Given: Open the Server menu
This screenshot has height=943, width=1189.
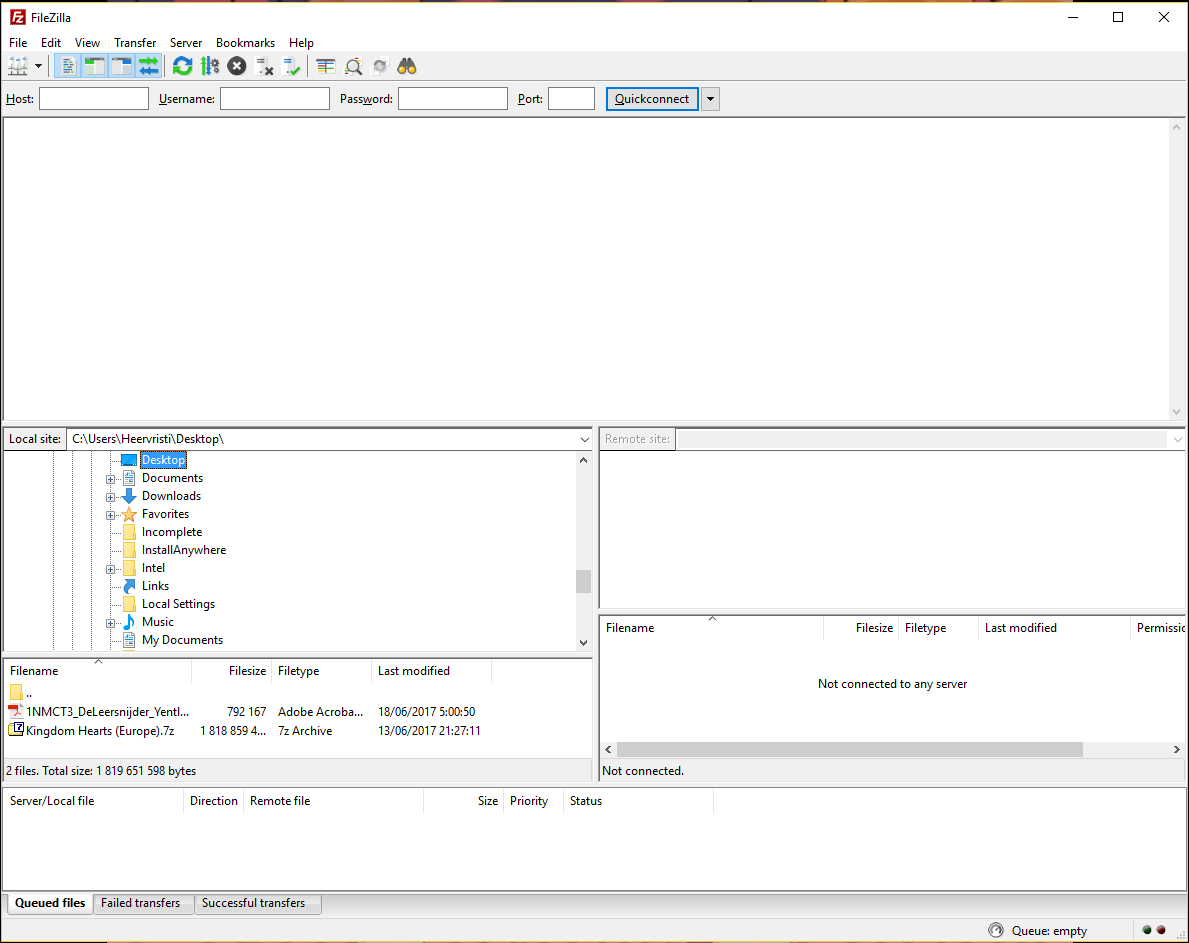Looking at the screenshot, I should tap(186, 42).
